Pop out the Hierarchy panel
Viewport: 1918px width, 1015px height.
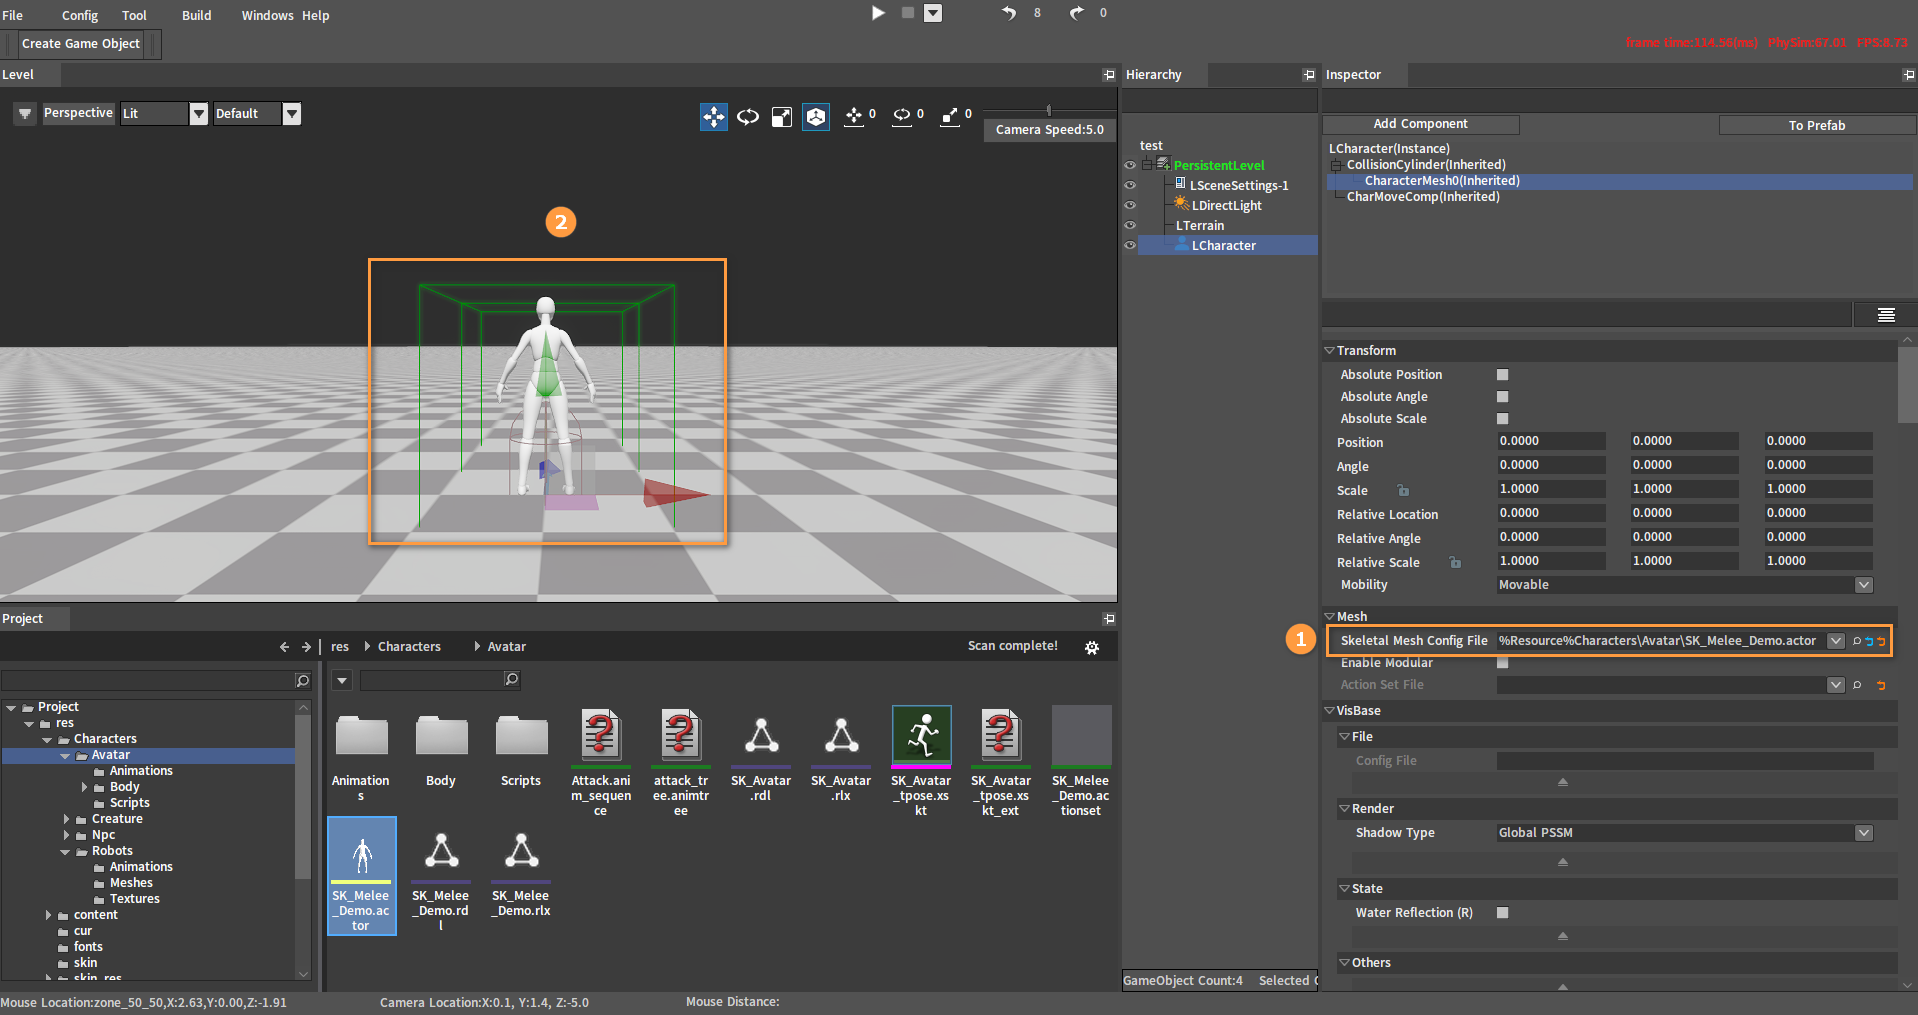pos(1309,75)
